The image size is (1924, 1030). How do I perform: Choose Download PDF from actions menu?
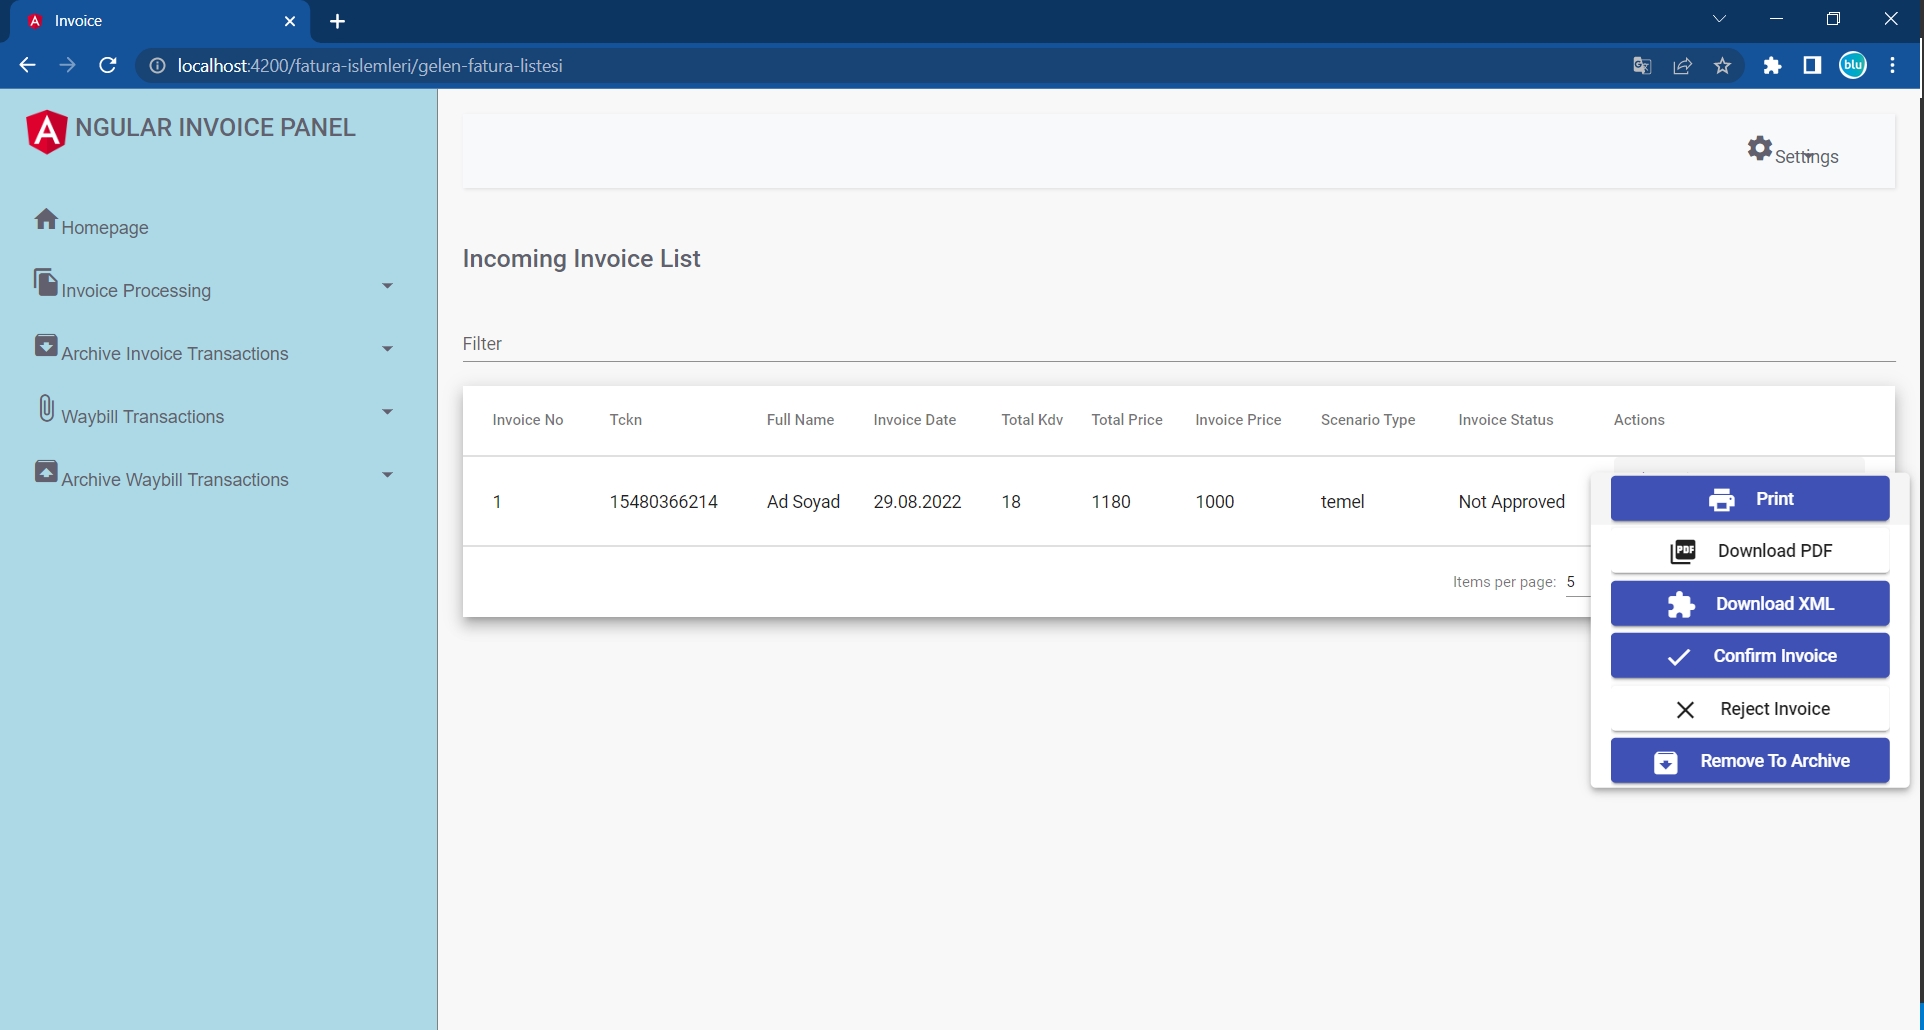[x=1750, y=551]
